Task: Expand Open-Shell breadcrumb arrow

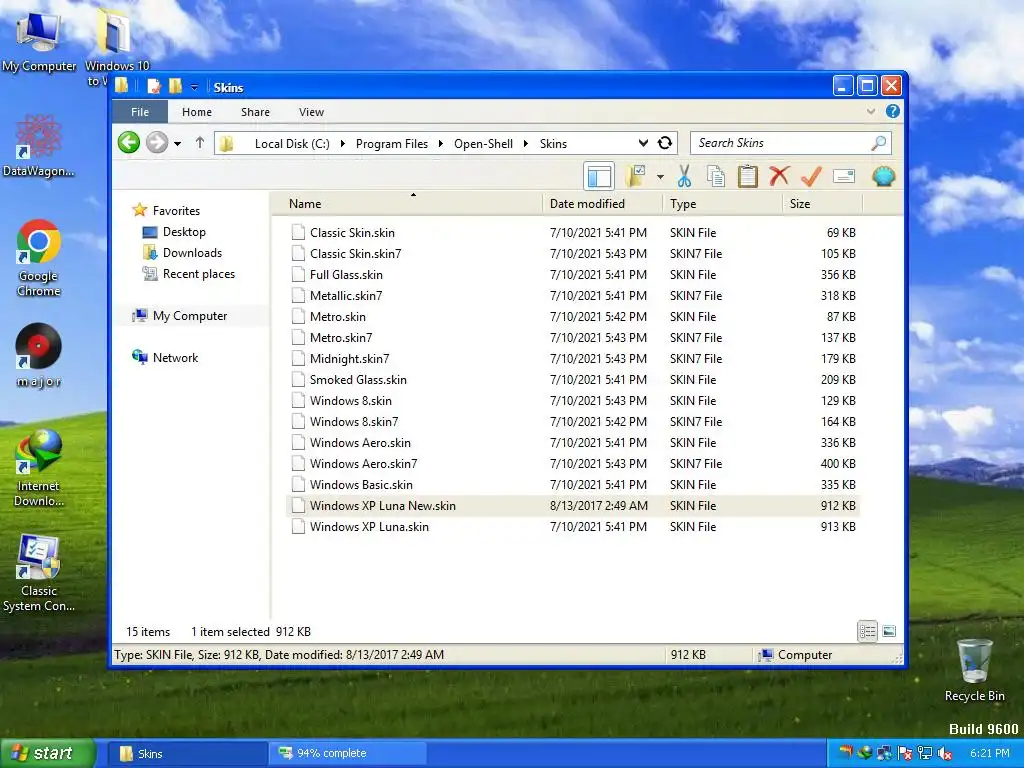Action: [526, 144]
